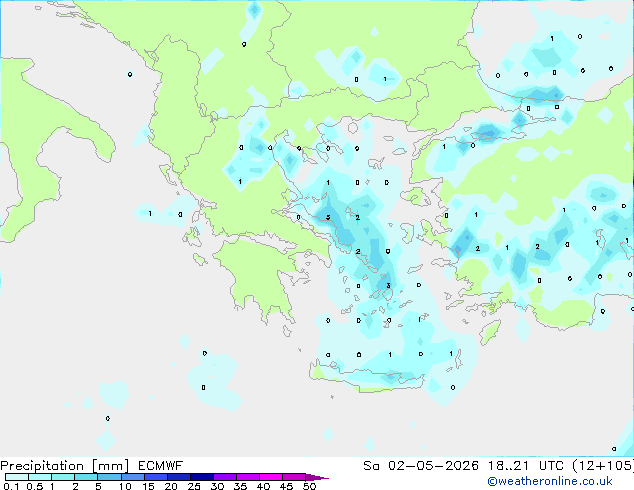Click the map value '5' over eastern Greece
This screenshot has height=490, width=634.
(328, 217)
